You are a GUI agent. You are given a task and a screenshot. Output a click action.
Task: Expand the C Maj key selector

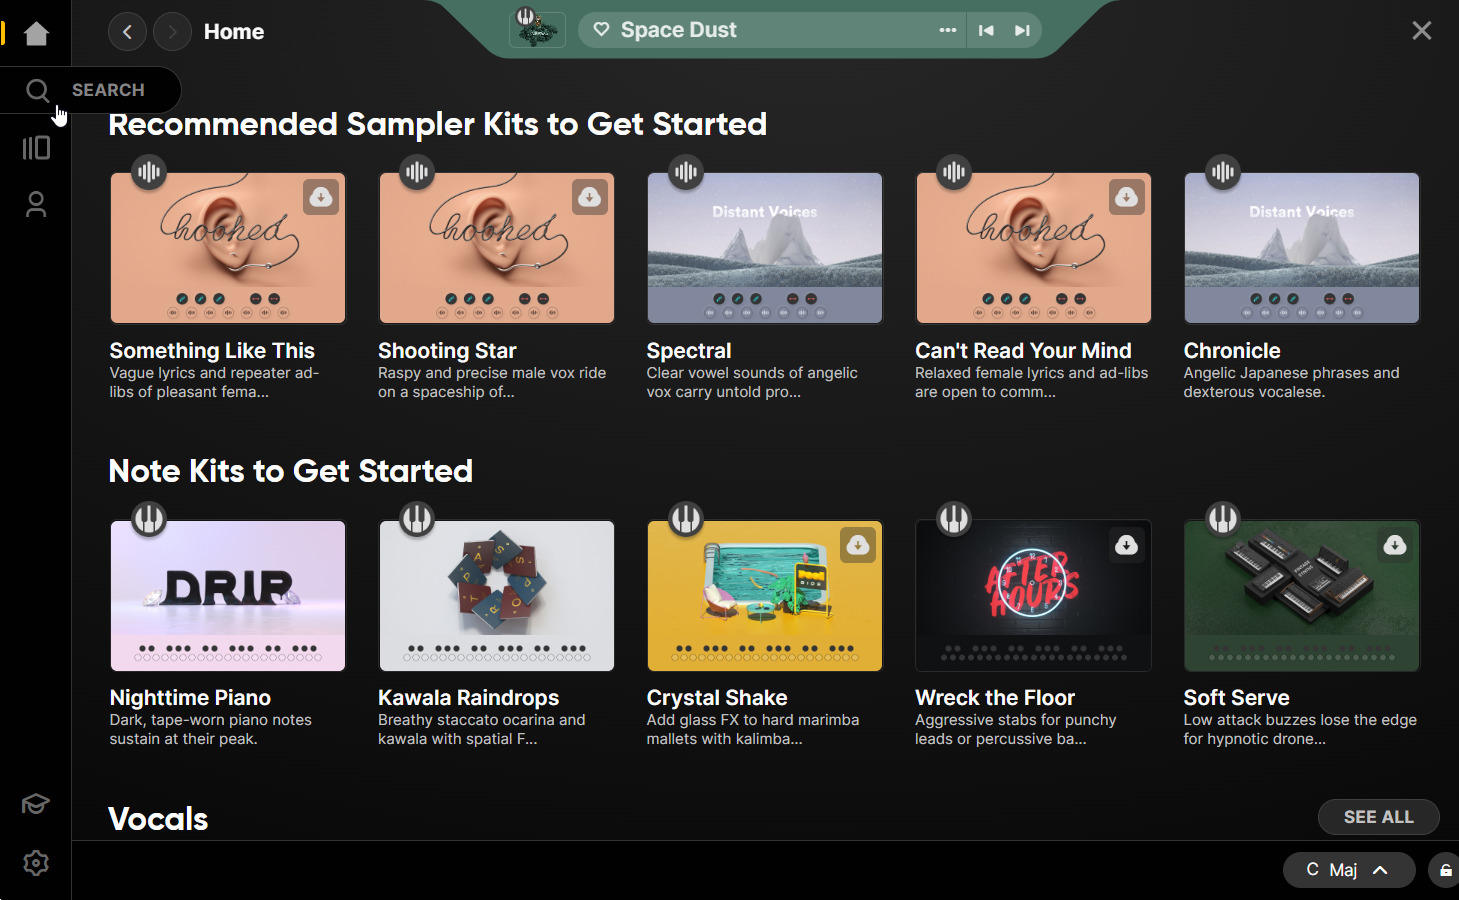pos(1349,870)
